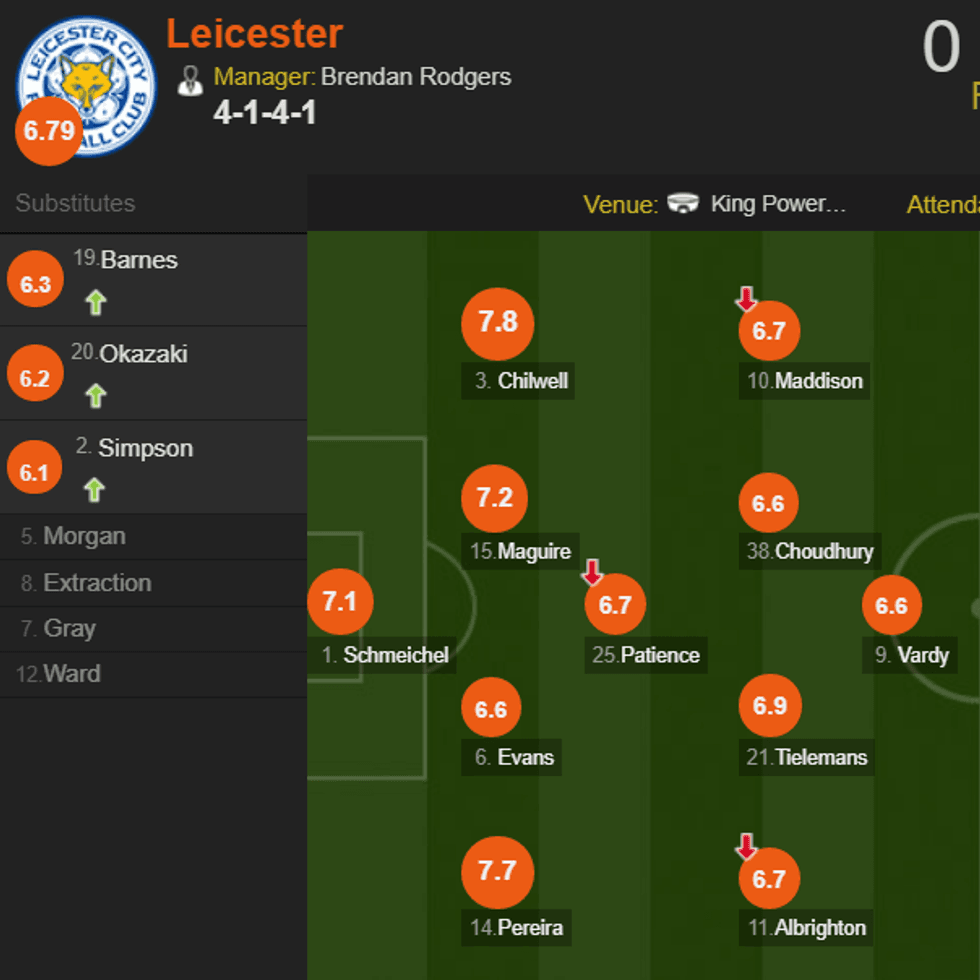Click the Substitutes header

tap(75, 203)
